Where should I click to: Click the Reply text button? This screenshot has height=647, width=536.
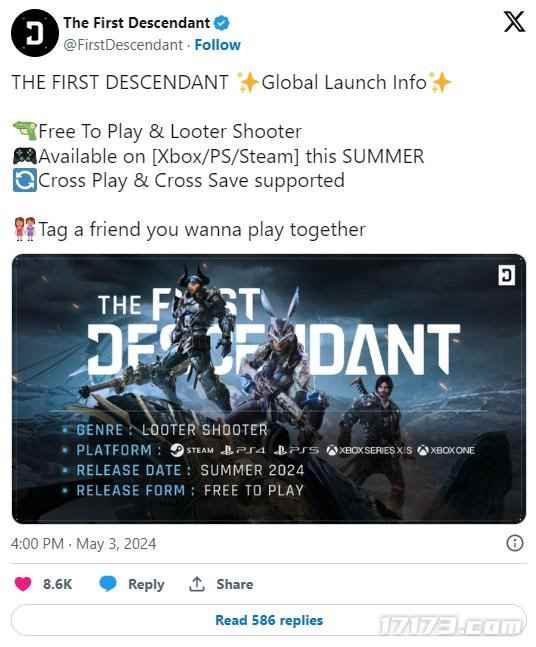tap(146, 584)
